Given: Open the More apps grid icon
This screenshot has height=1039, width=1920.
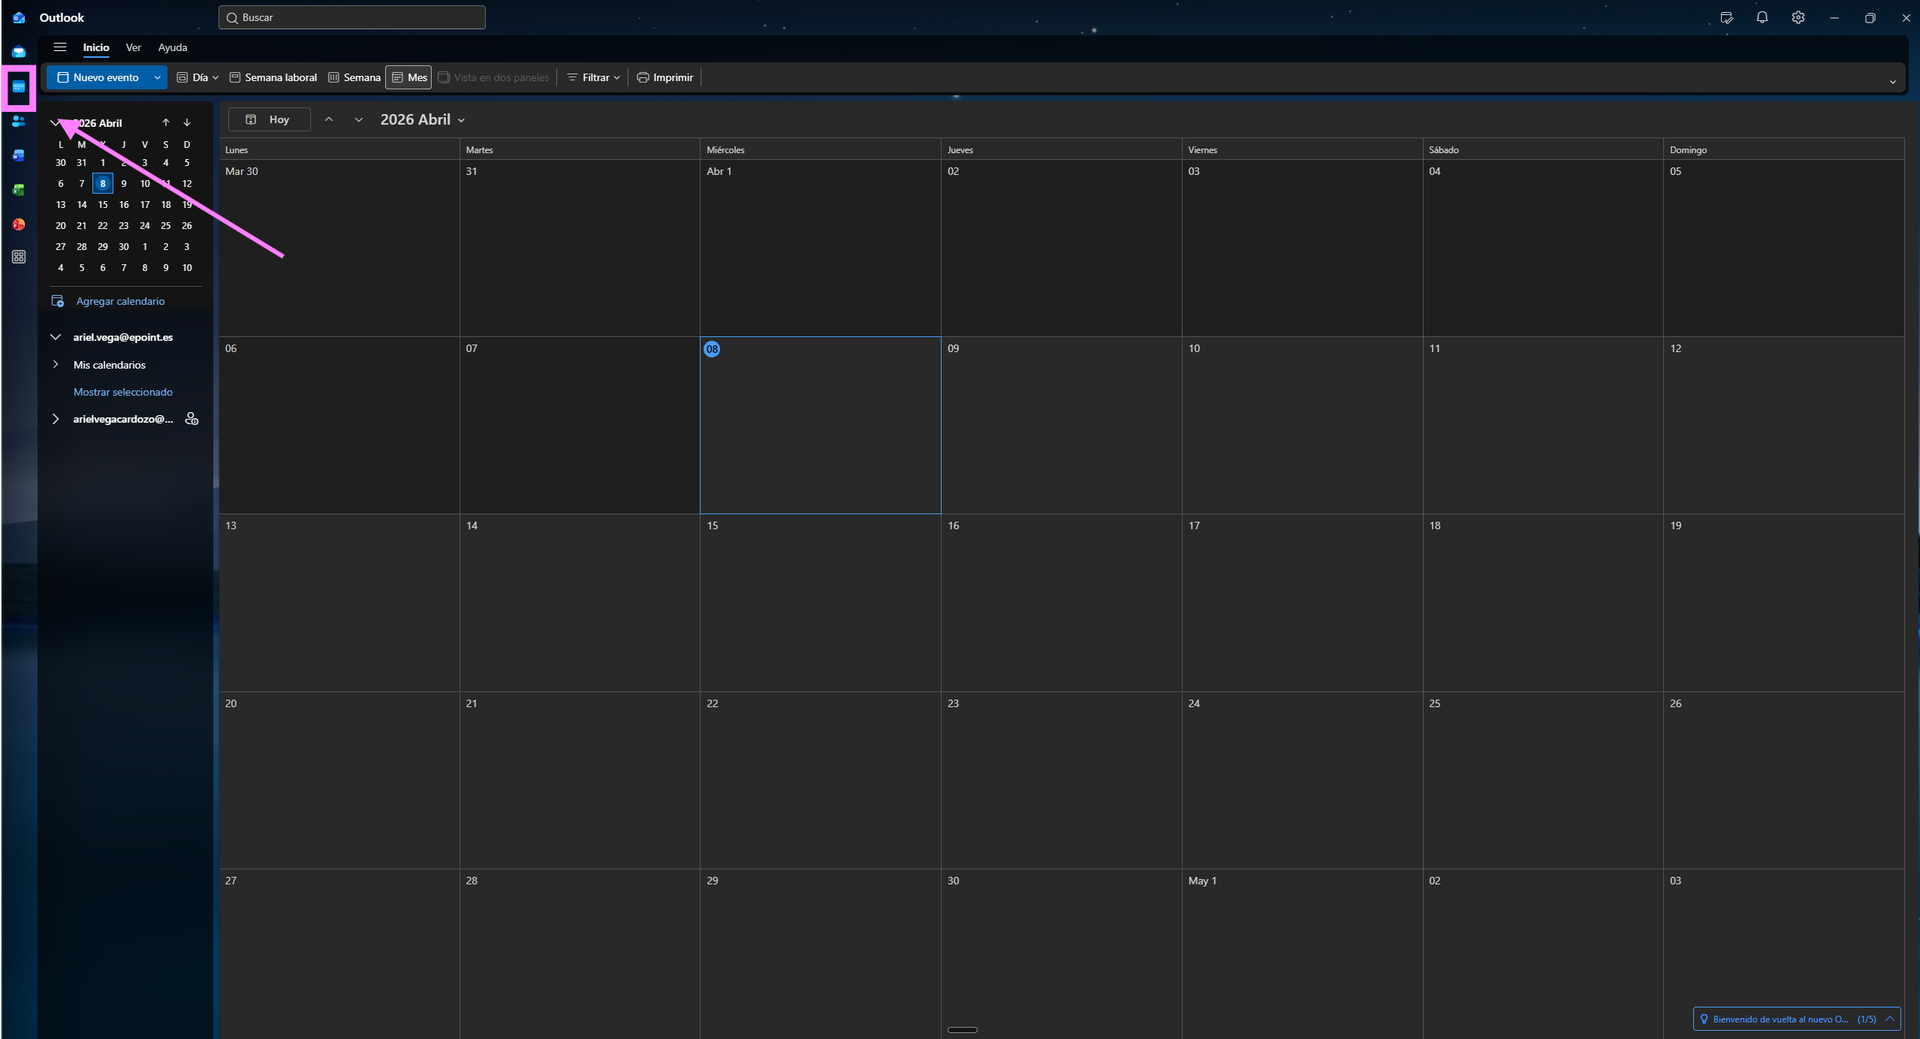Looking at the screenshot, I should point(18,257).
